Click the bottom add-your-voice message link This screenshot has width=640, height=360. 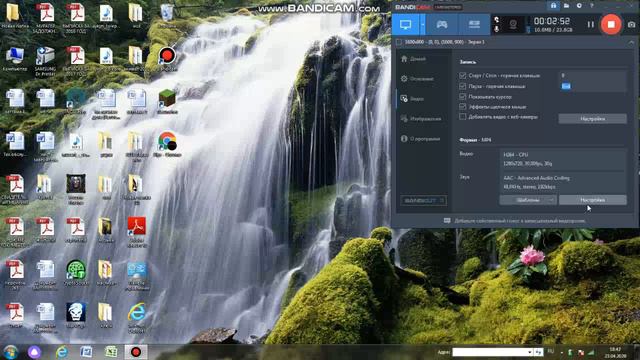coord(514,221)
